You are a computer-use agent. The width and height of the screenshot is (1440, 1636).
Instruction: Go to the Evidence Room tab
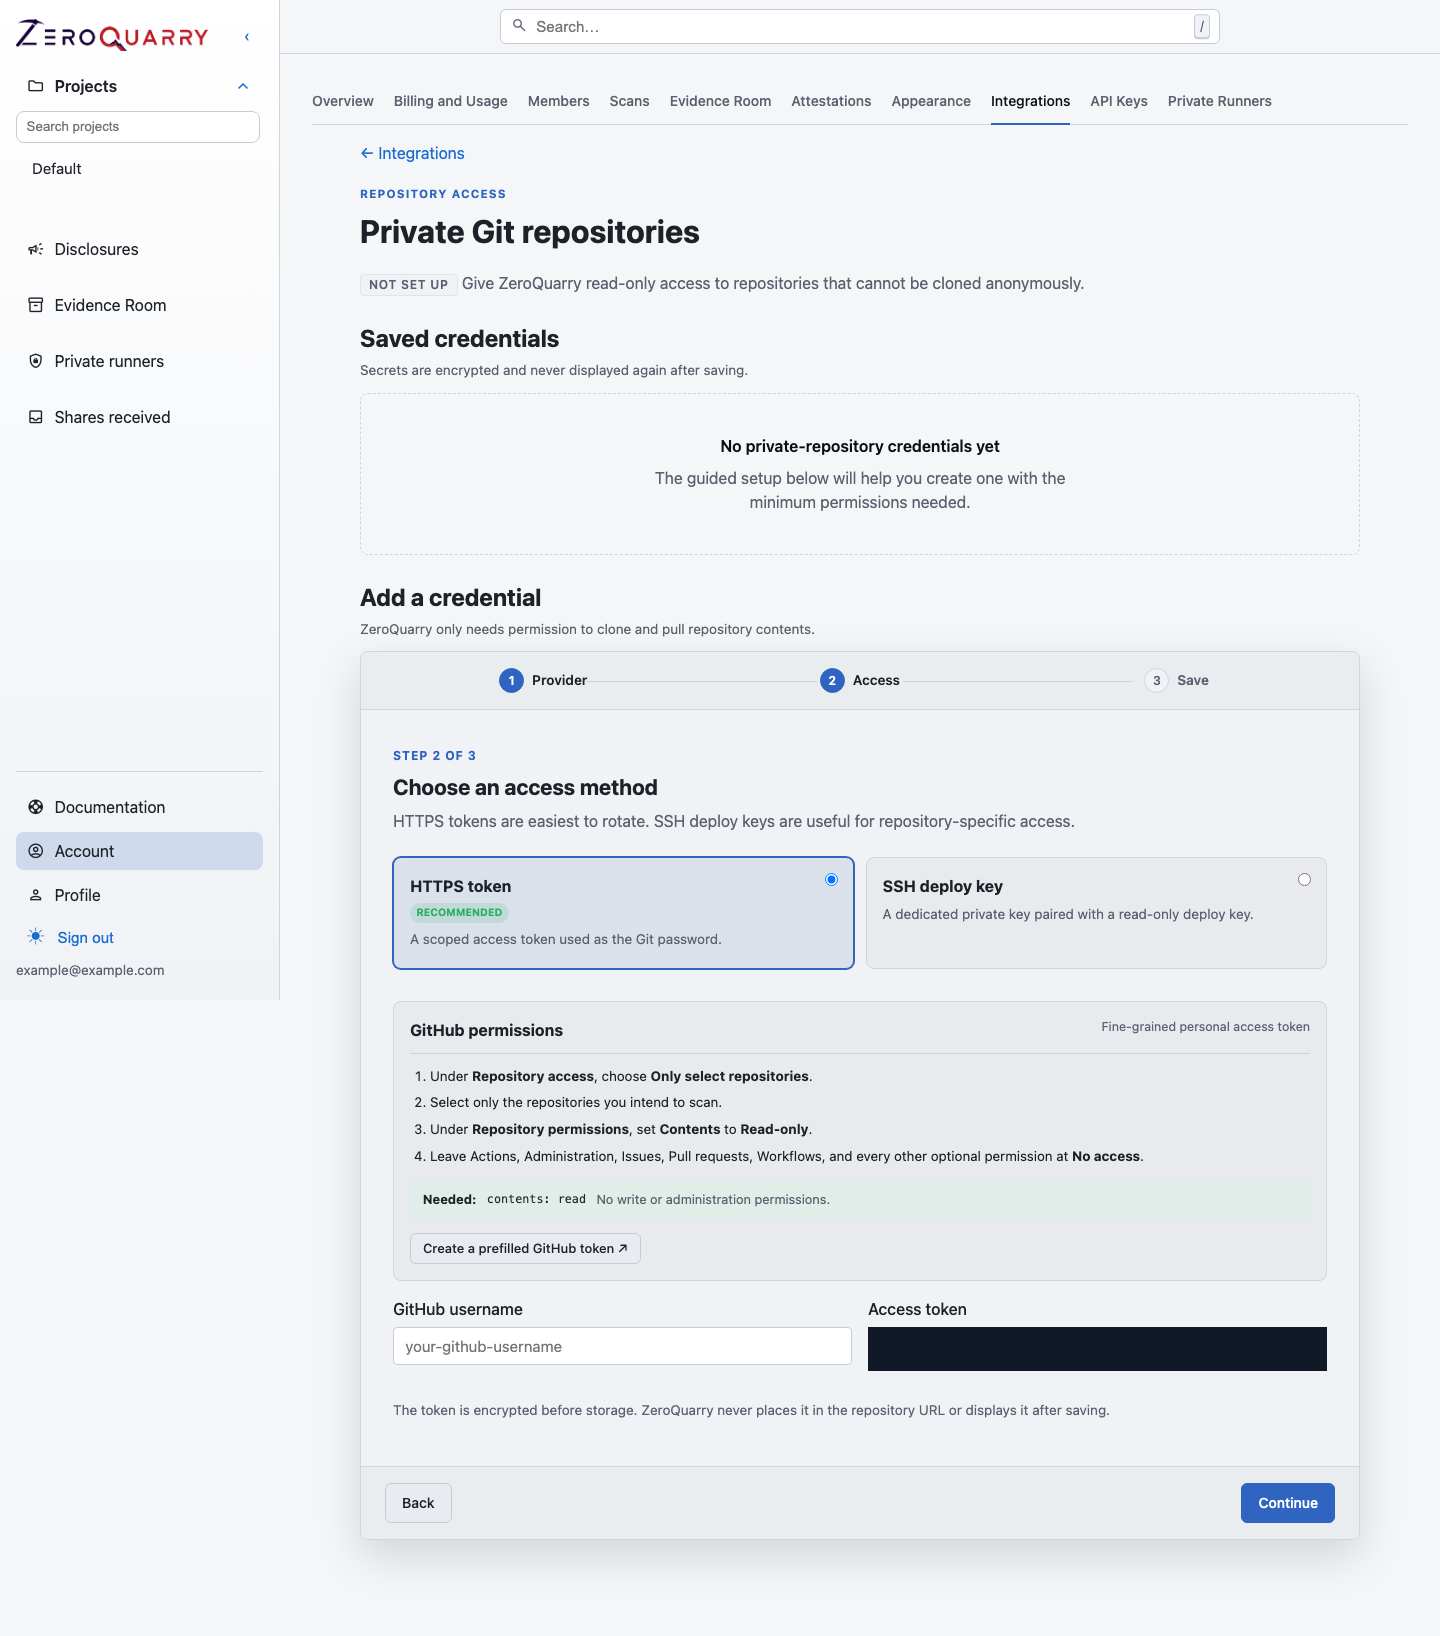(721, 101)
